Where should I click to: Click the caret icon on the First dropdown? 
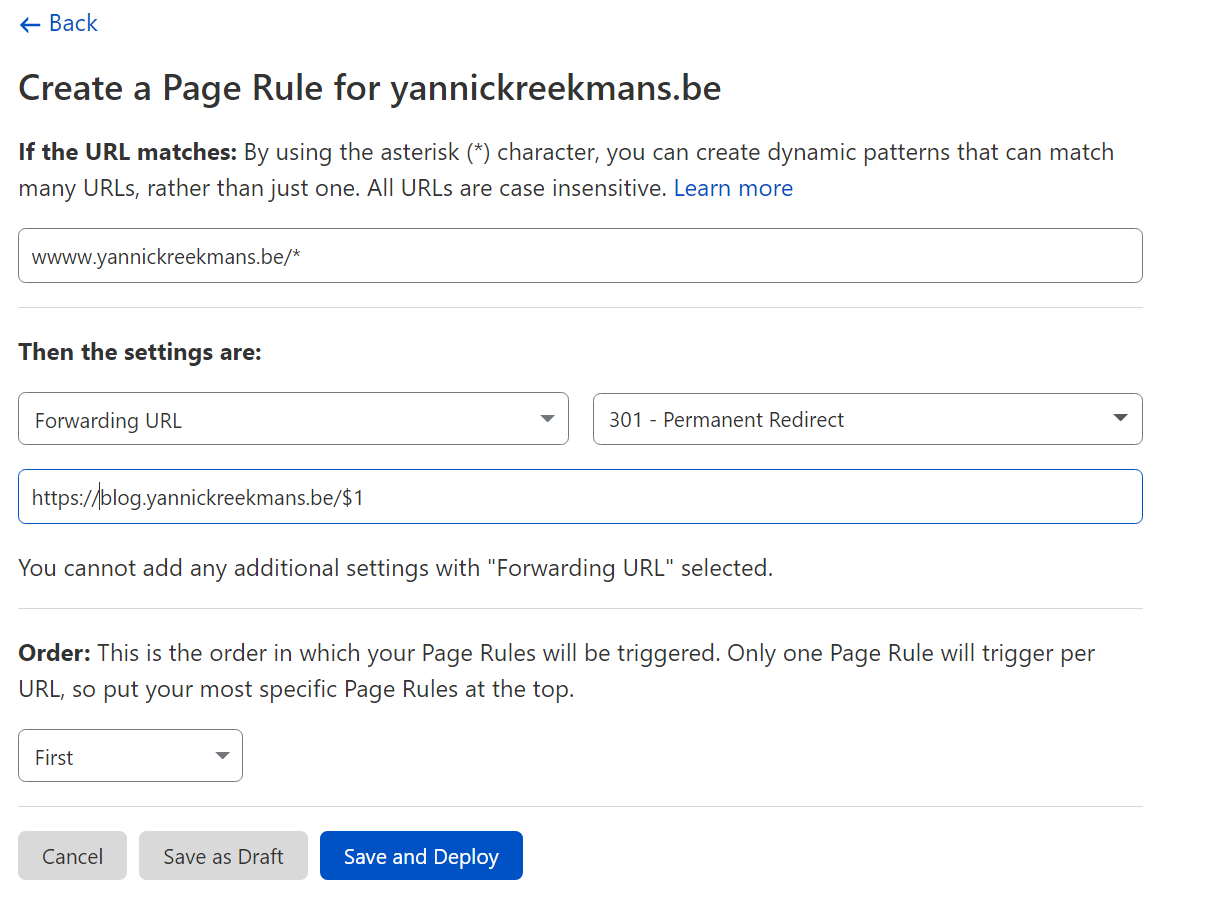(222, 756)
